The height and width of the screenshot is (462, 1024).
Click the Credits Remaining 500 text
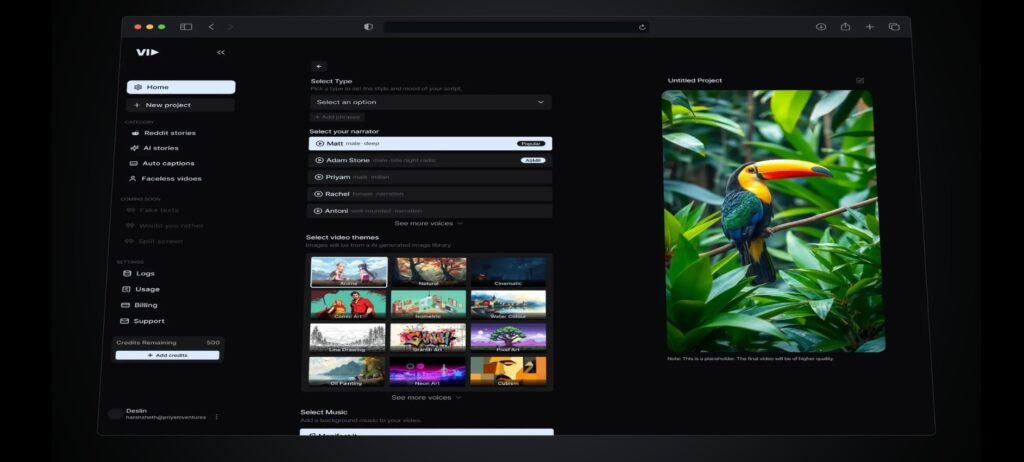click(168, 342)
